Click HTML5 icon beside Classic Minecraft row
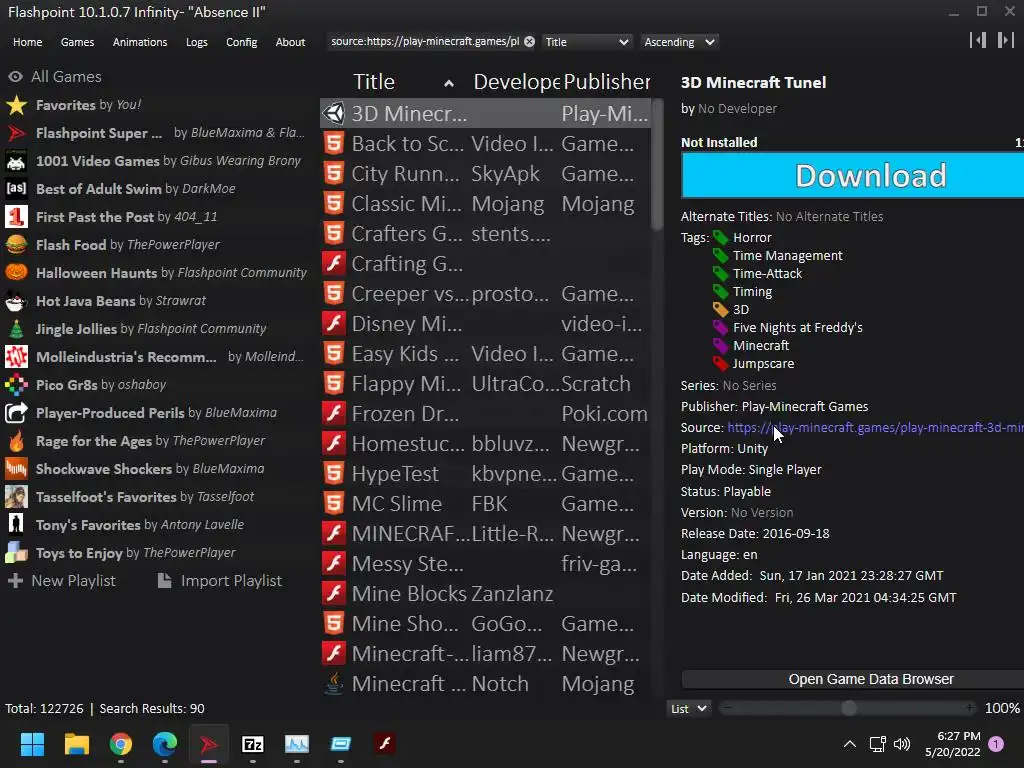Viewport: 1024px width, 768px height. [334, 203]
